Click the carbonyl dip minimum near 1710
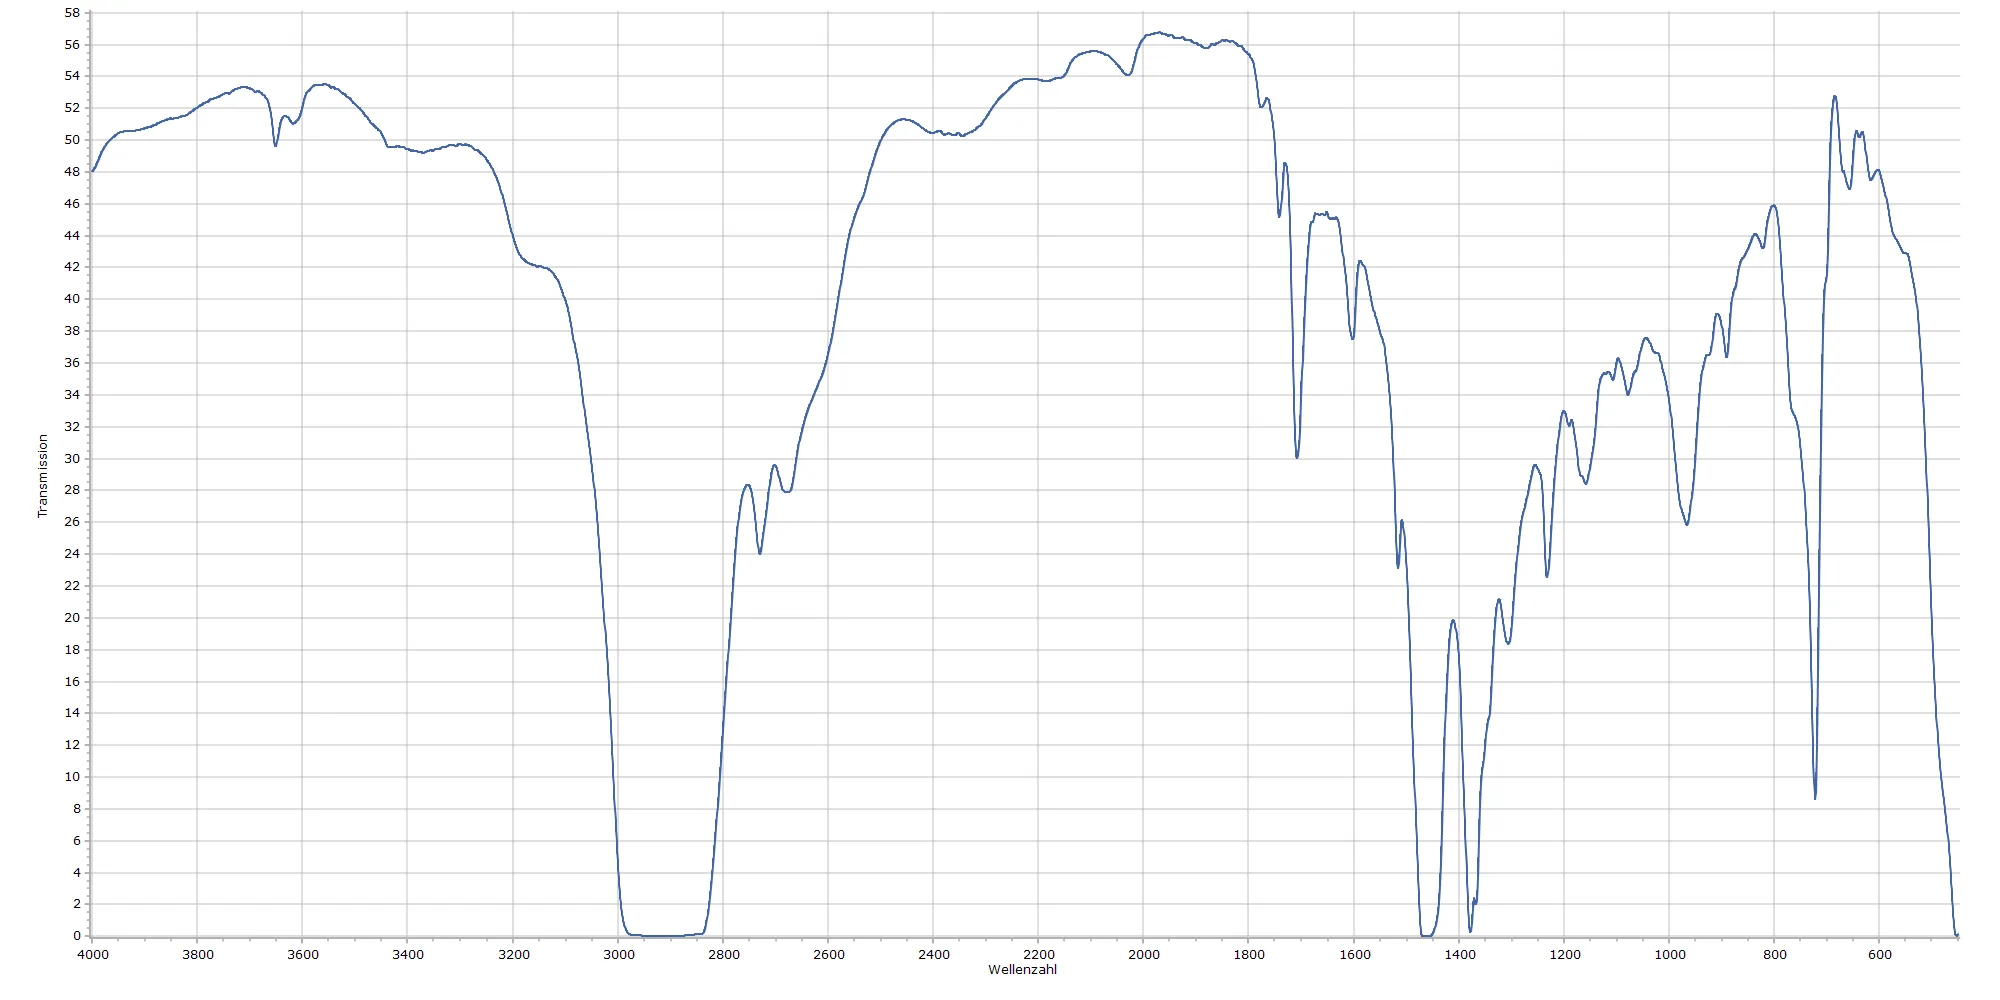 coord(1297,457)
